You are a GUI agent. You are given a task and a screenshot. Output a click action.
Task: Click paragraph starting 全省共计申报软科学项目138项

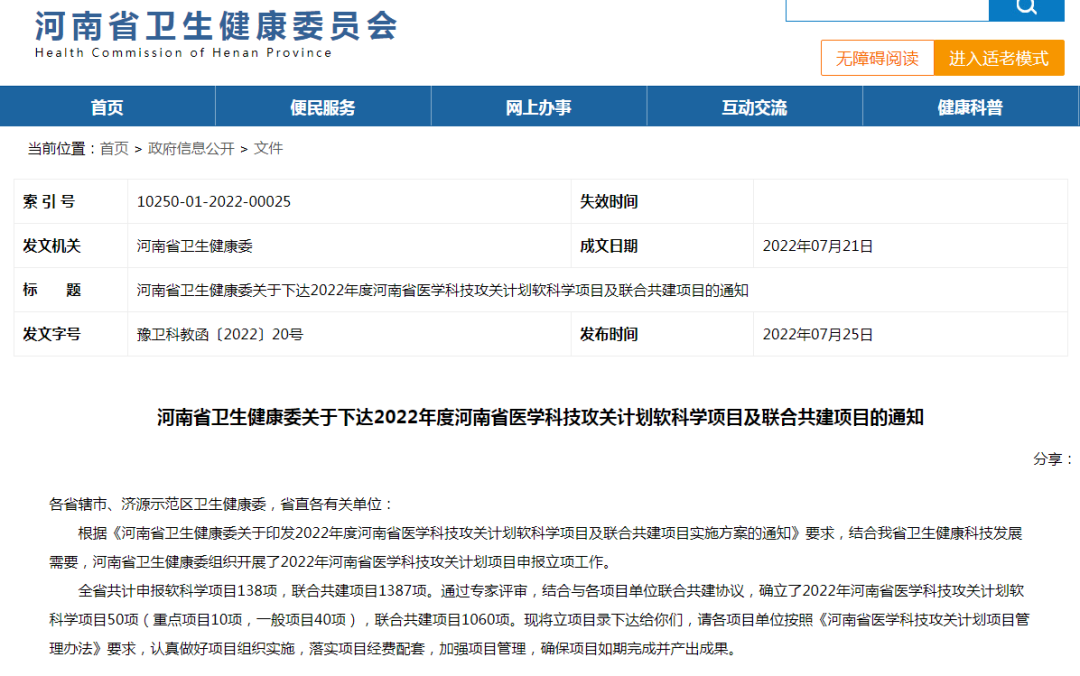point(539,619)
